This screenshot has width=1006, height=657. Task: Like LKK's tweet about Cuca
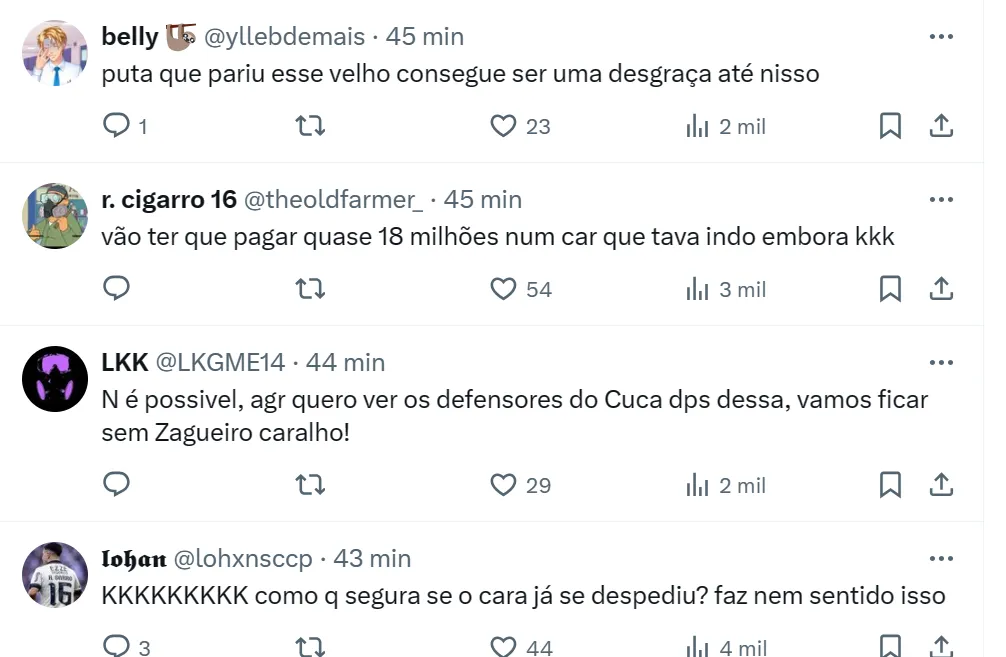point(503,485)
